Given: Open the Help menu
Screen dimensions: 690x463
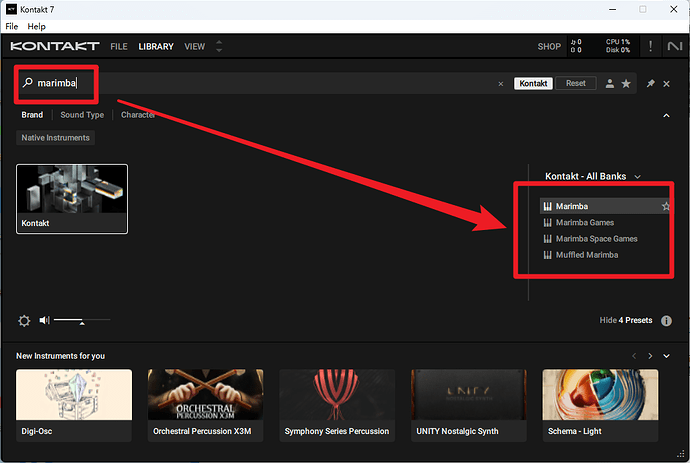Looking at the screenshot, I should (37, 26).
